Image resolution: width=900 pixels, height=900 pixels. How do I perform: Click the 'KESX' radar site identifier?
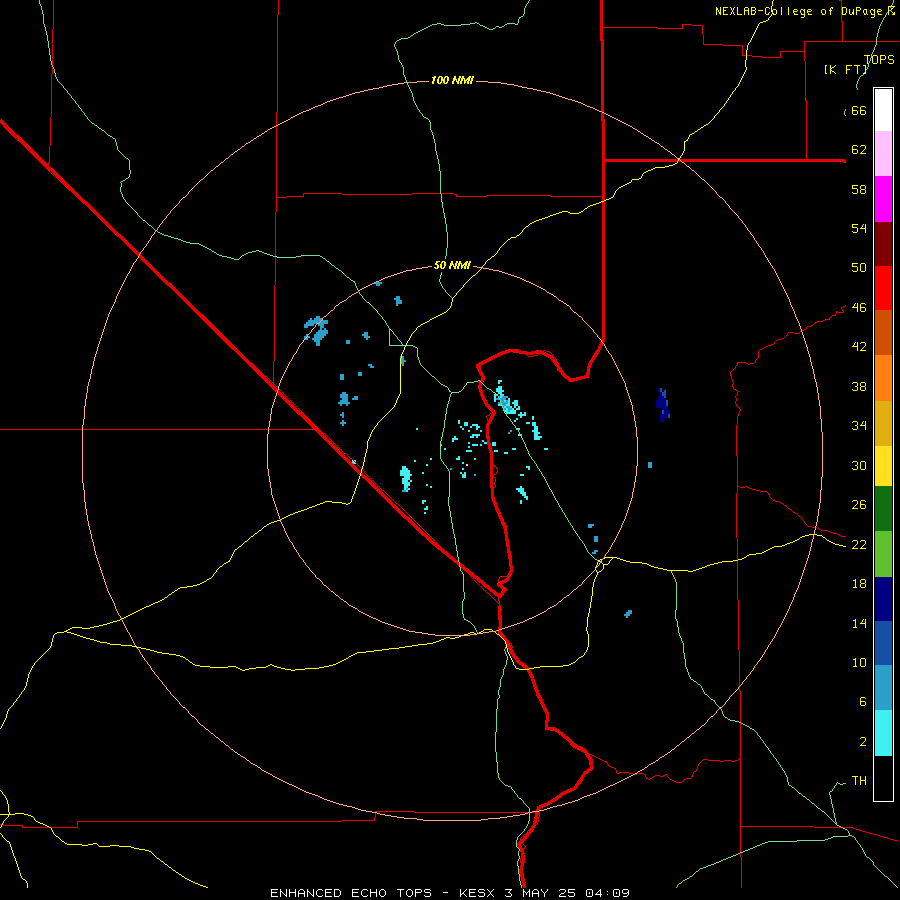[x=479, y=893]
